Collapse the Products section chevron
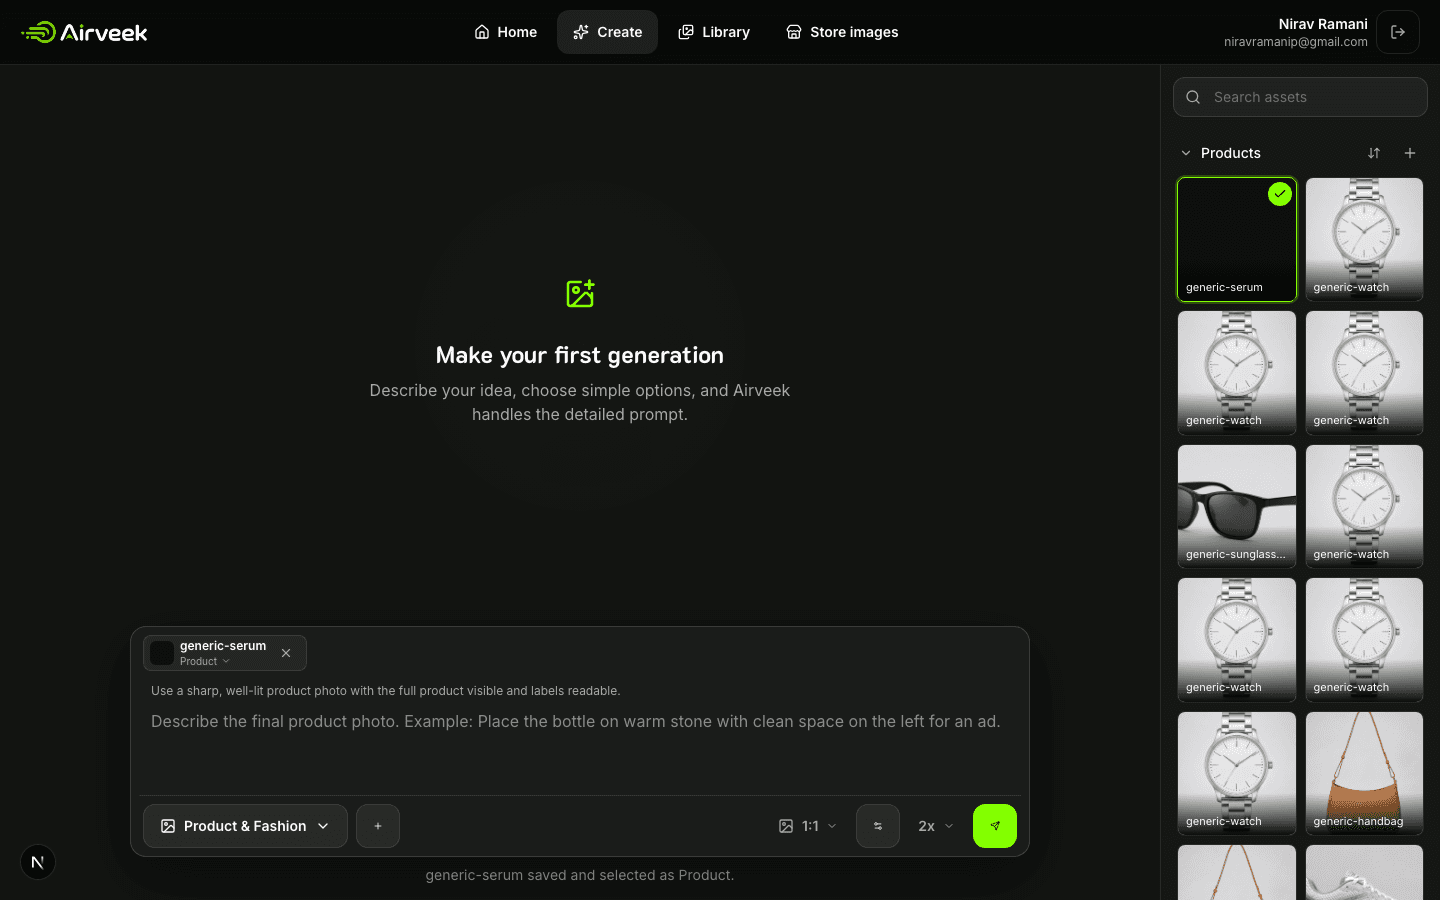 pyautogui.click(x=1186, y=153)
